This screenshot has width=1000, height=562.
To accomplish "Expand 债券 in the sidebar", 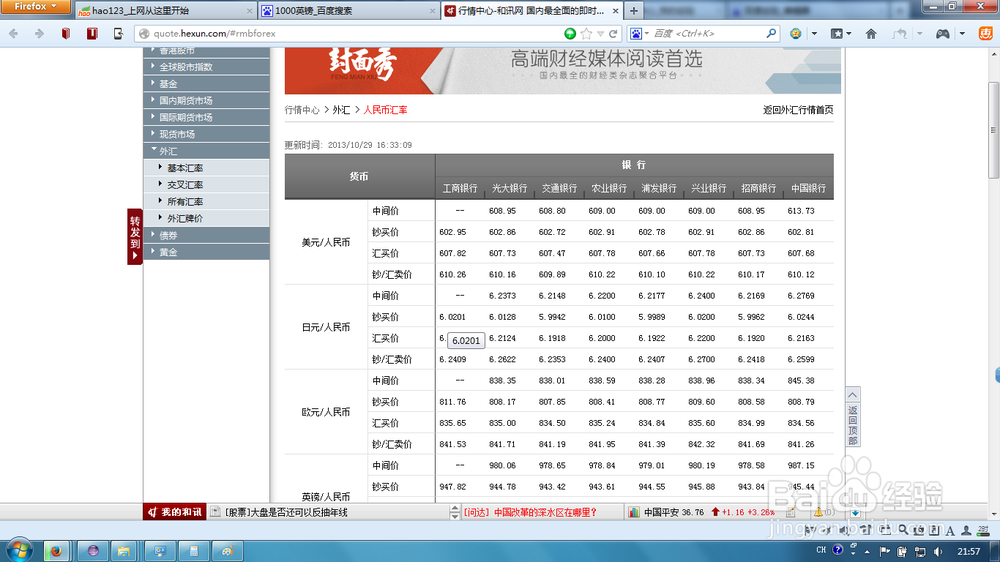I will (205, 235).
